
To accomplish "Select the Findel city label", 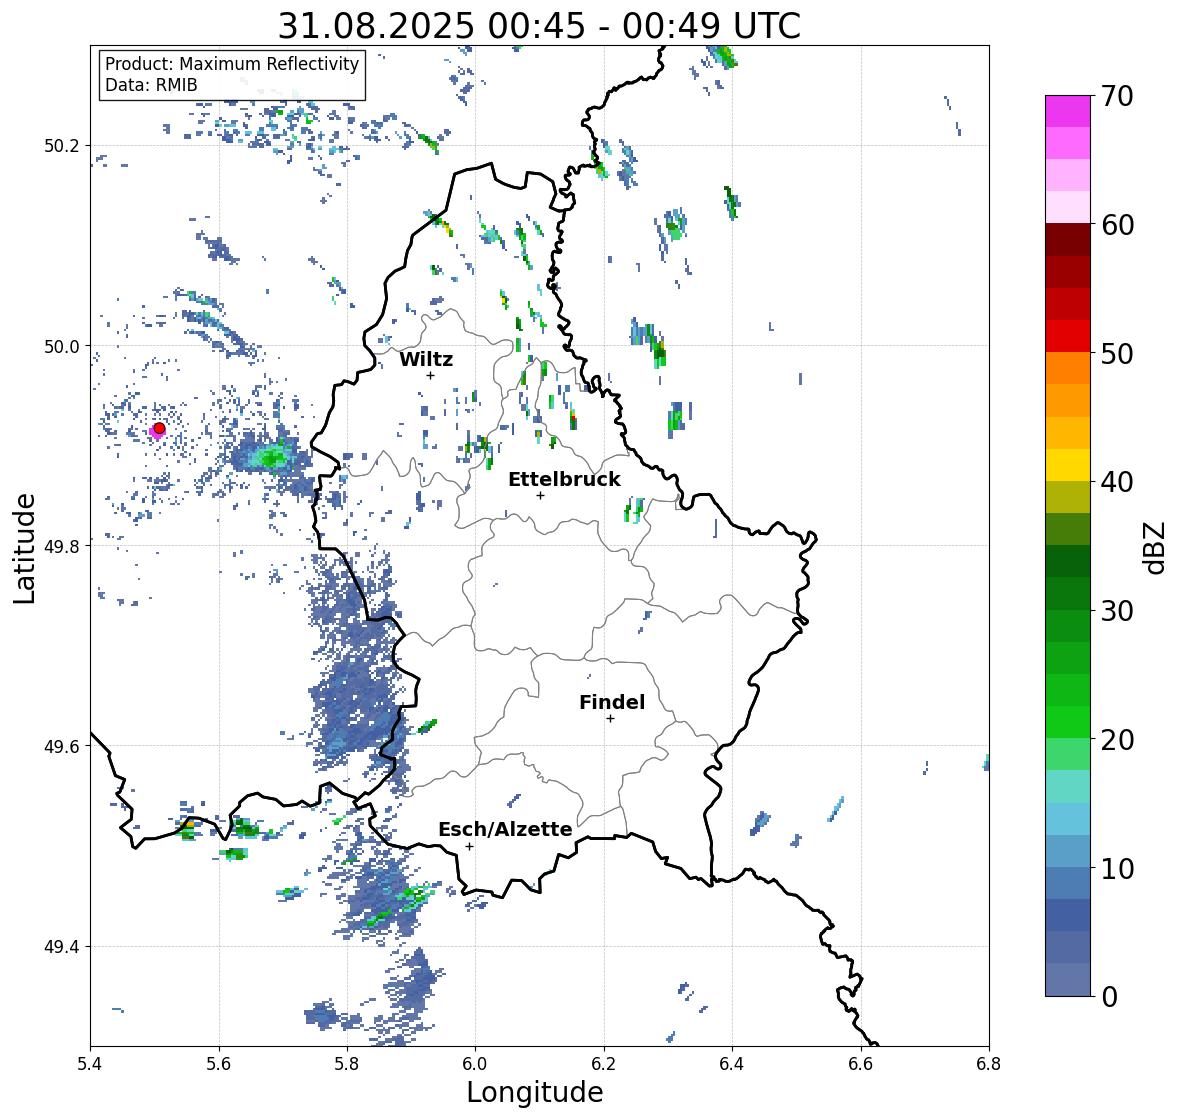I will (611, 702).
